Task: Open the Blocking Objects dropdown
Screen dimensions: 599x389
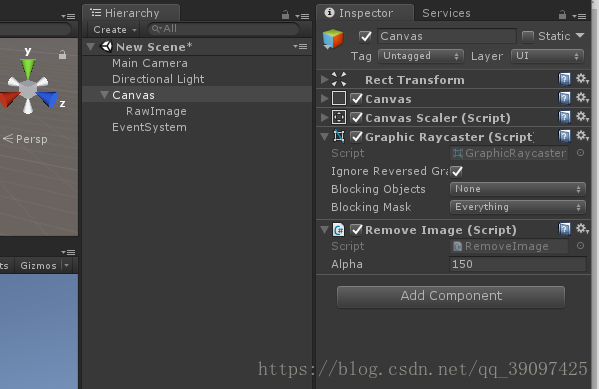Action: pyautogui.click(x=518, y=189)
